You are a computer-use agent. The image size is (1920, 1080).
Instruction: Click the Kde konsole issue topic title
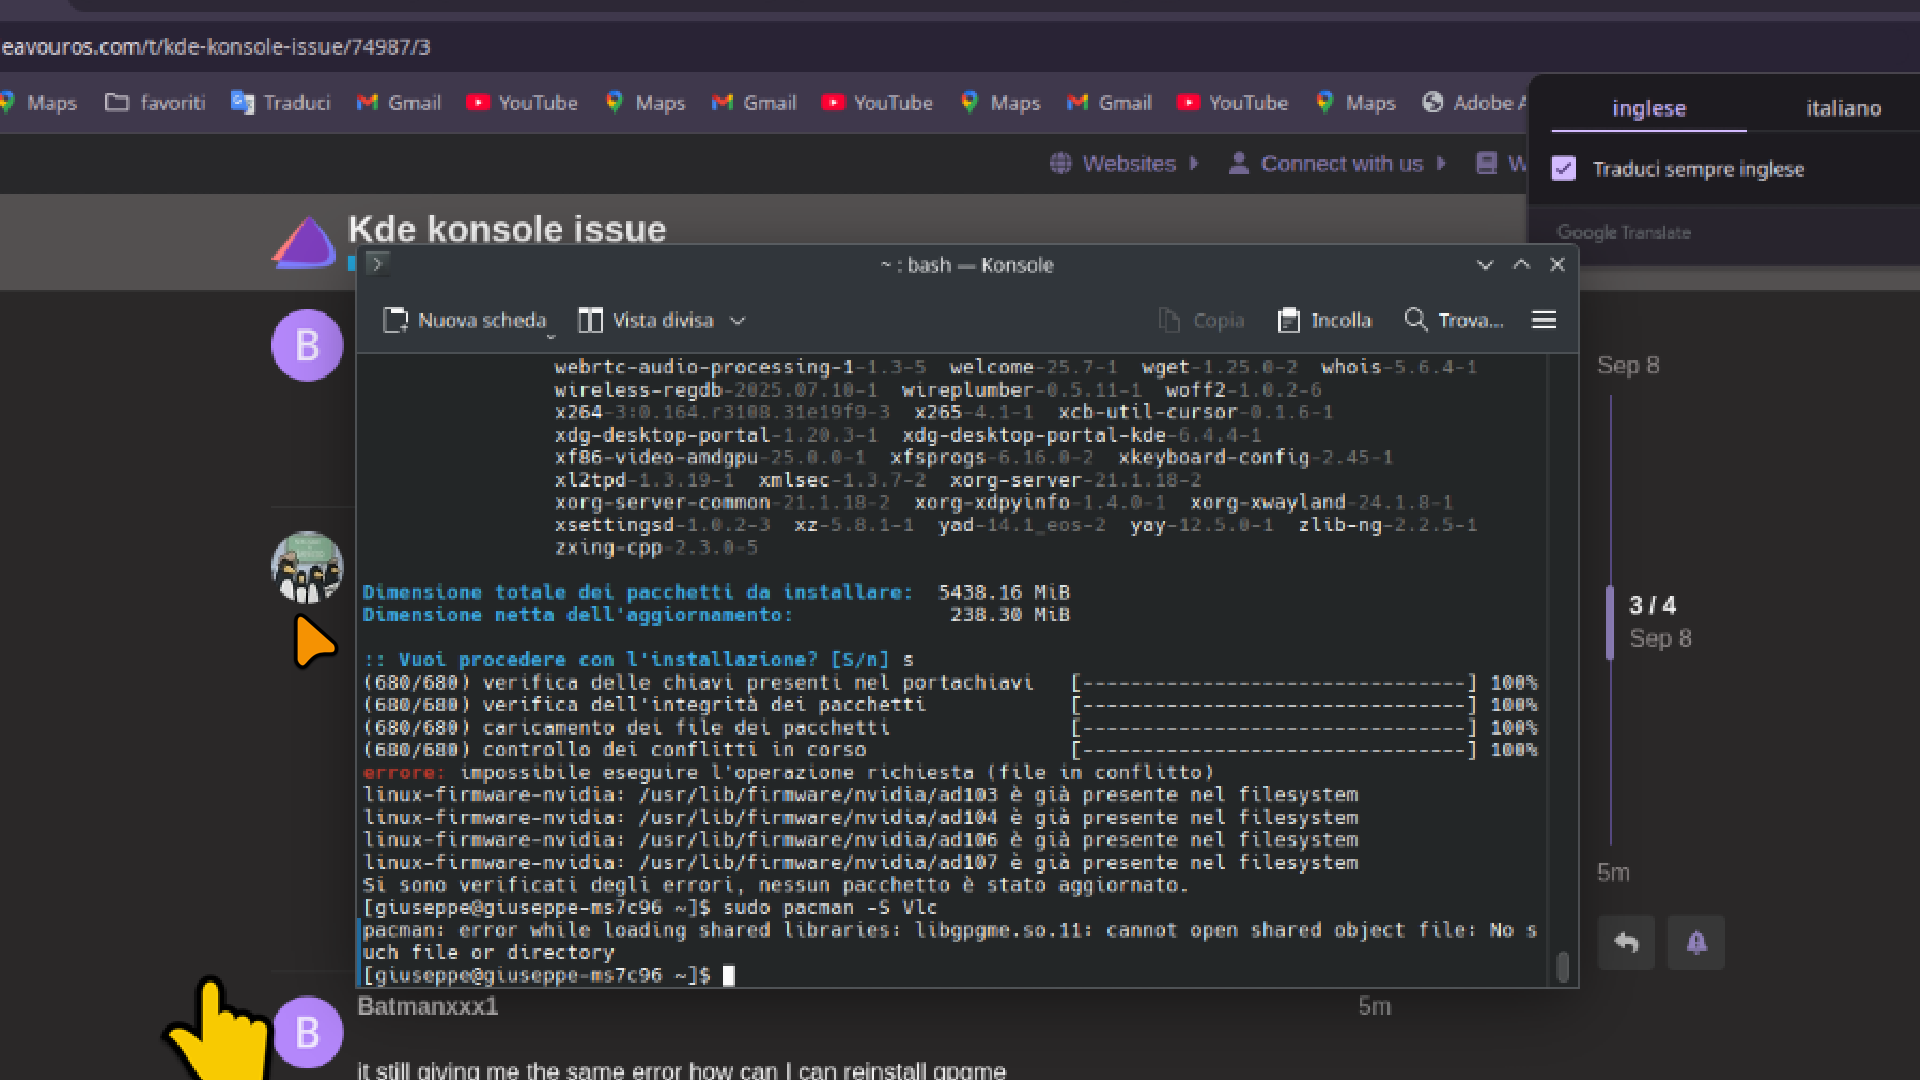pos(506,229)
